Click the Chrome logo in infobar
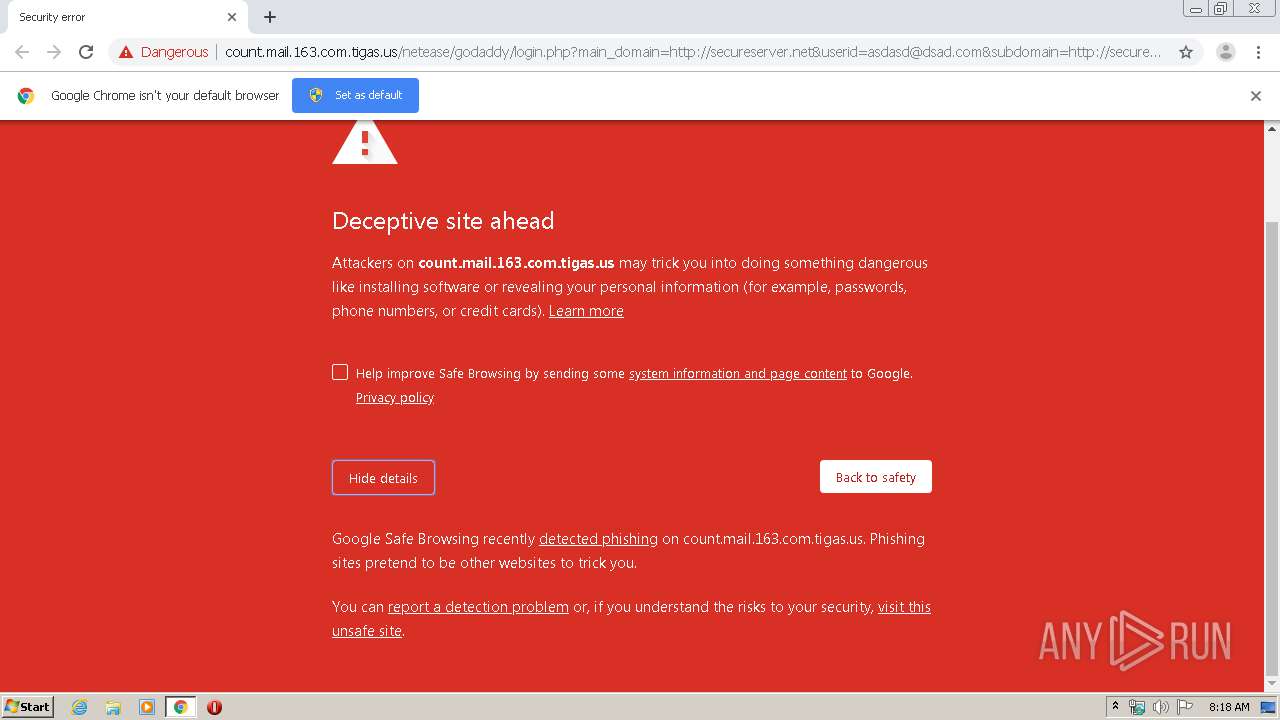This screenshot has width=1280, height=720. point(26,96)
